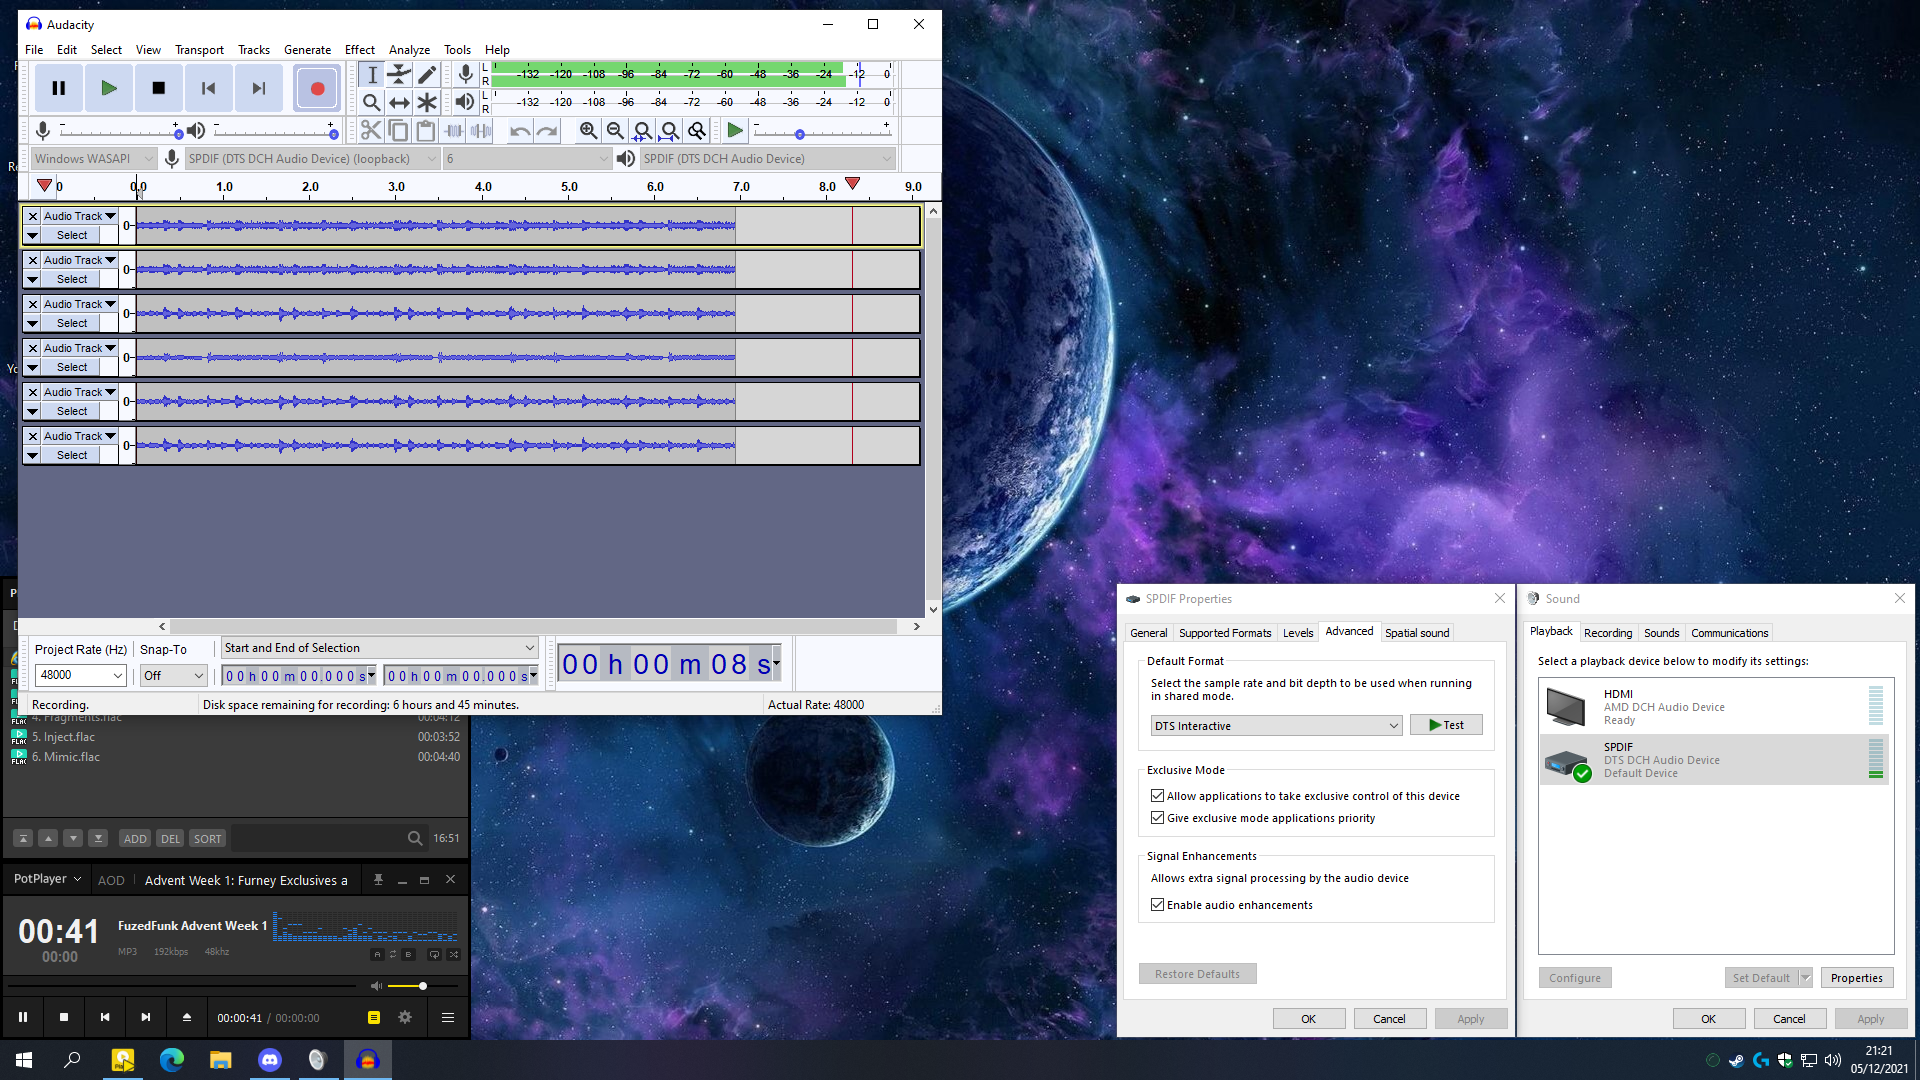
Task: Click OK in SPDIF Properties dialog
Action: pyautogui.click(x=1309, y=1019)
